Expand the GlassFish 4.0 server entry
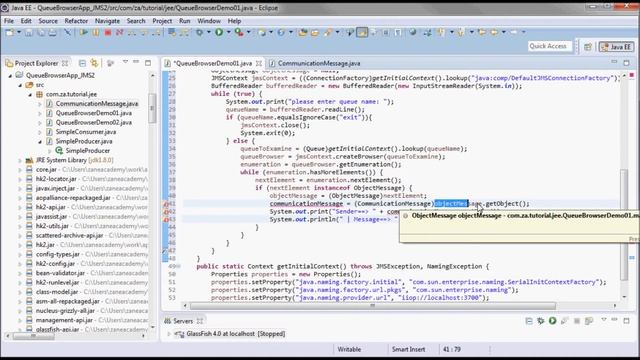Viewport: 640px width, 360px height. tap(169, 334)
